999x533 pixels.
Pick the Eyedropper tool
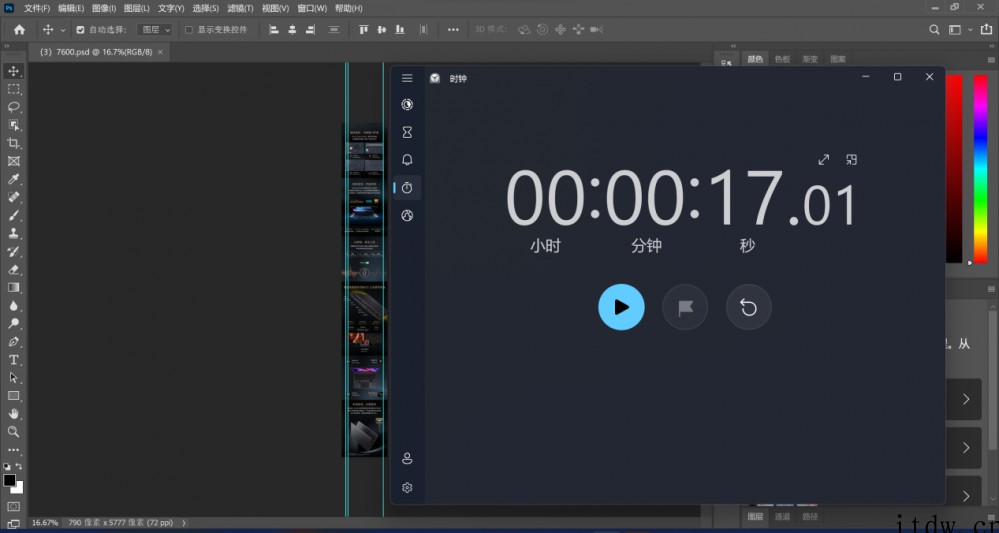[14, 179]
